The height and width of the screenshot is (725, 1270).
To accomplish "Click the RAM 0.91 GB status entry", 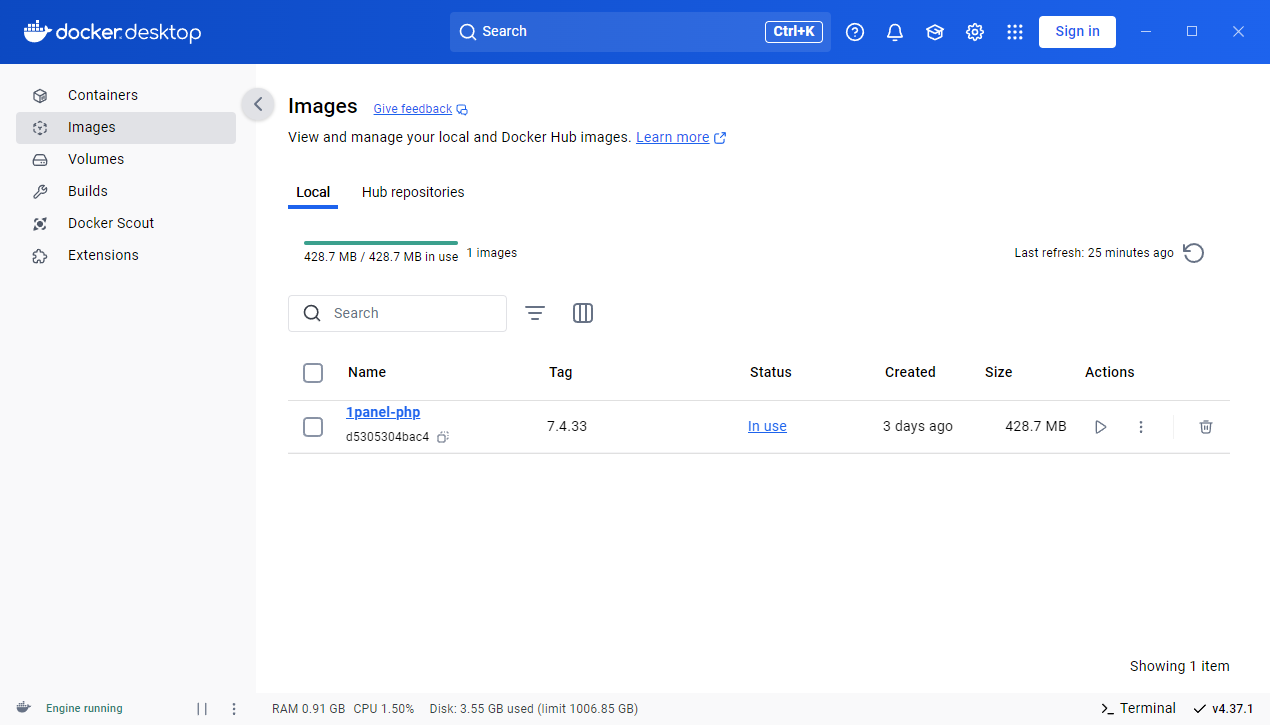I will (309, 709).
